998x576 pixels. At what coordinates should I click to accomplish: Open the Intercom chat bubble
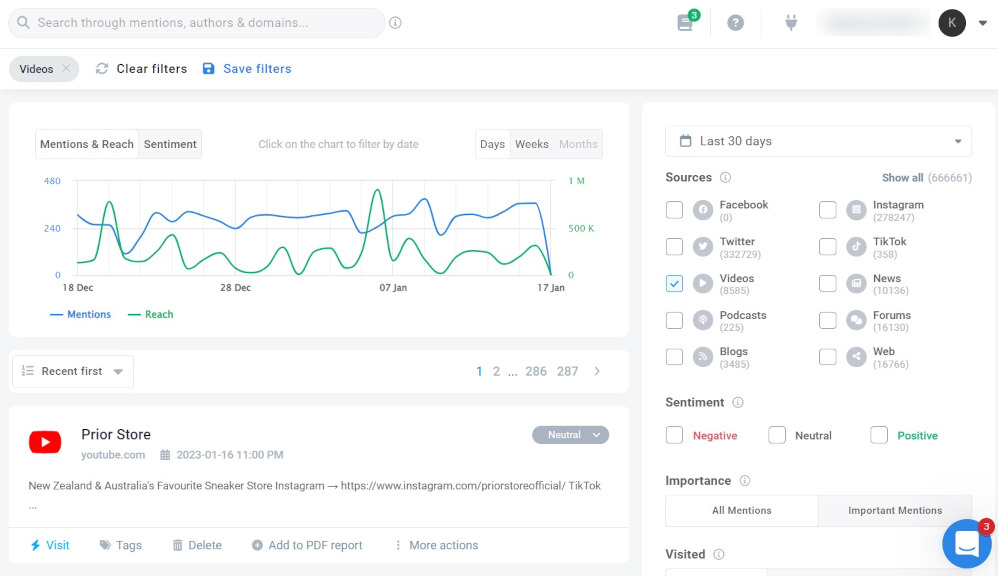click(966, 543)
